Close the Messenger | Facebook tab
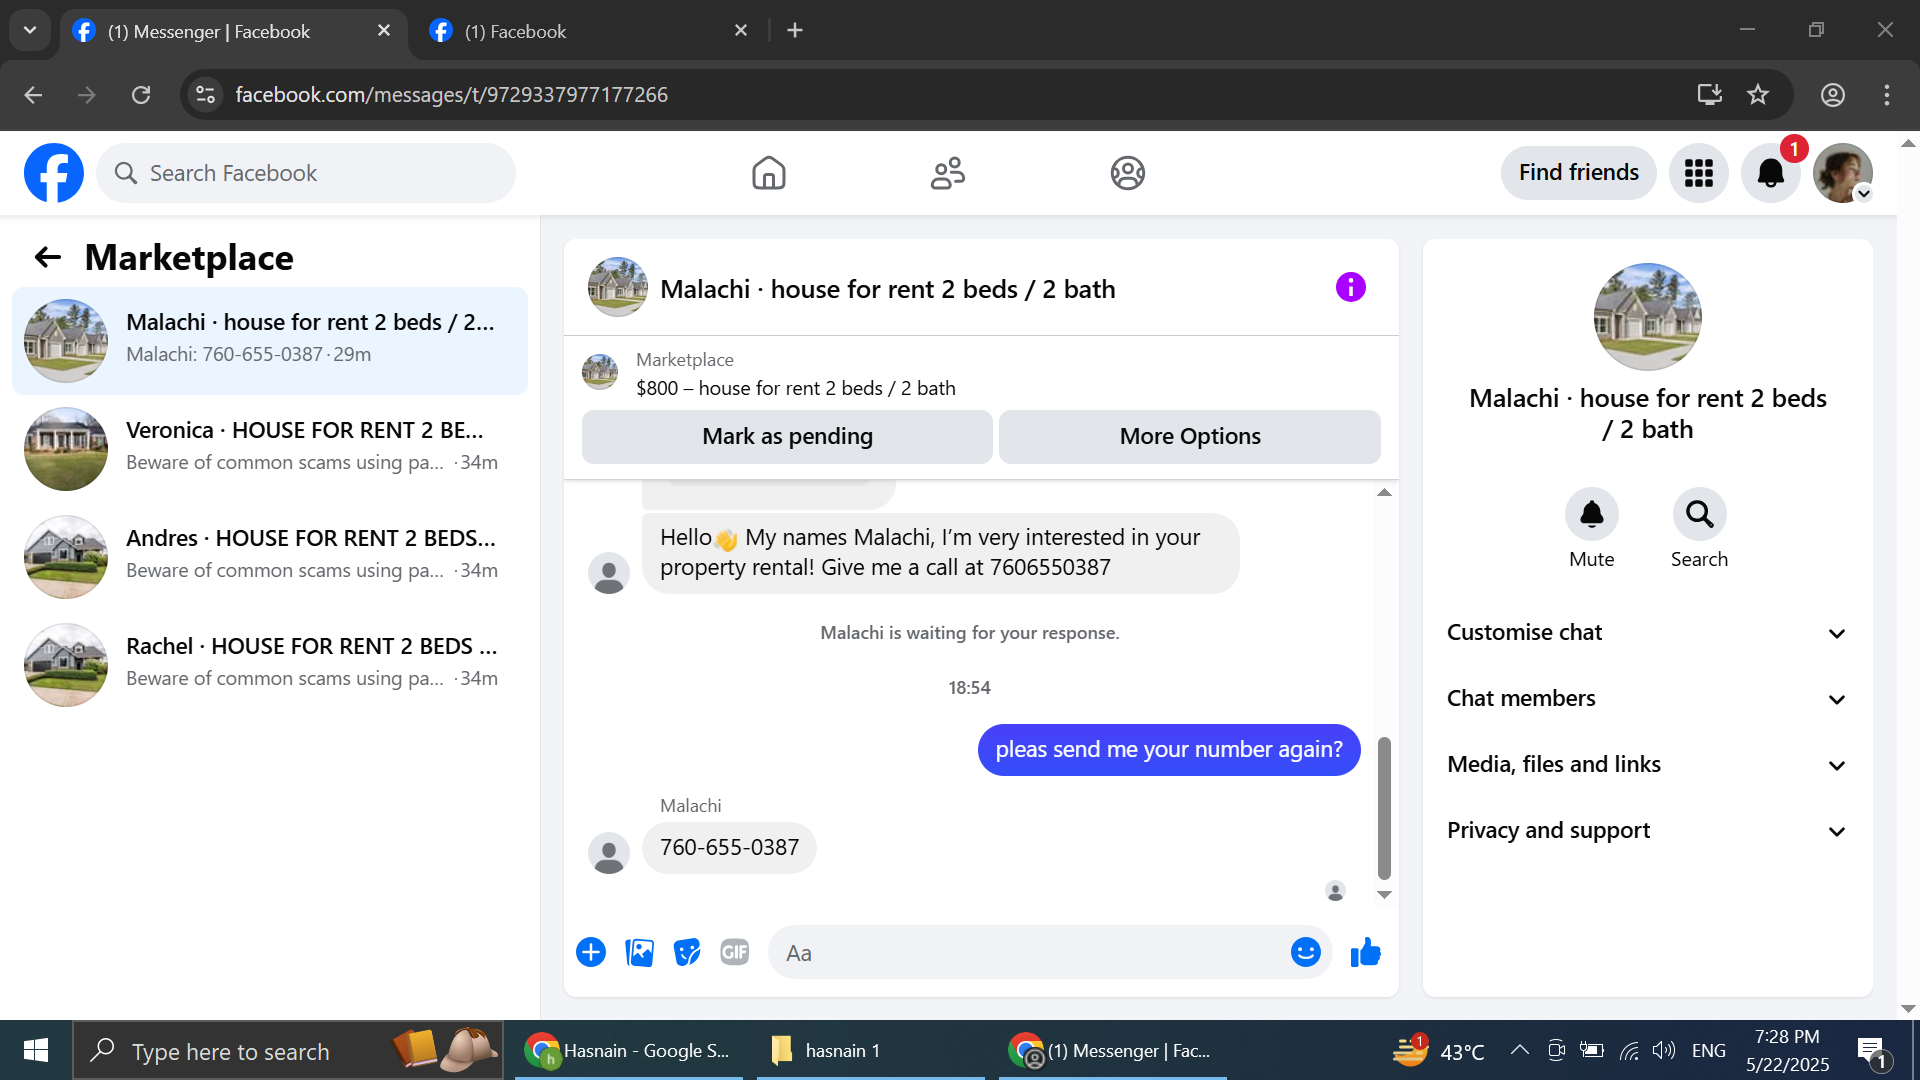The width and height of the screenshot is (1920, 1080). [383, 31]
